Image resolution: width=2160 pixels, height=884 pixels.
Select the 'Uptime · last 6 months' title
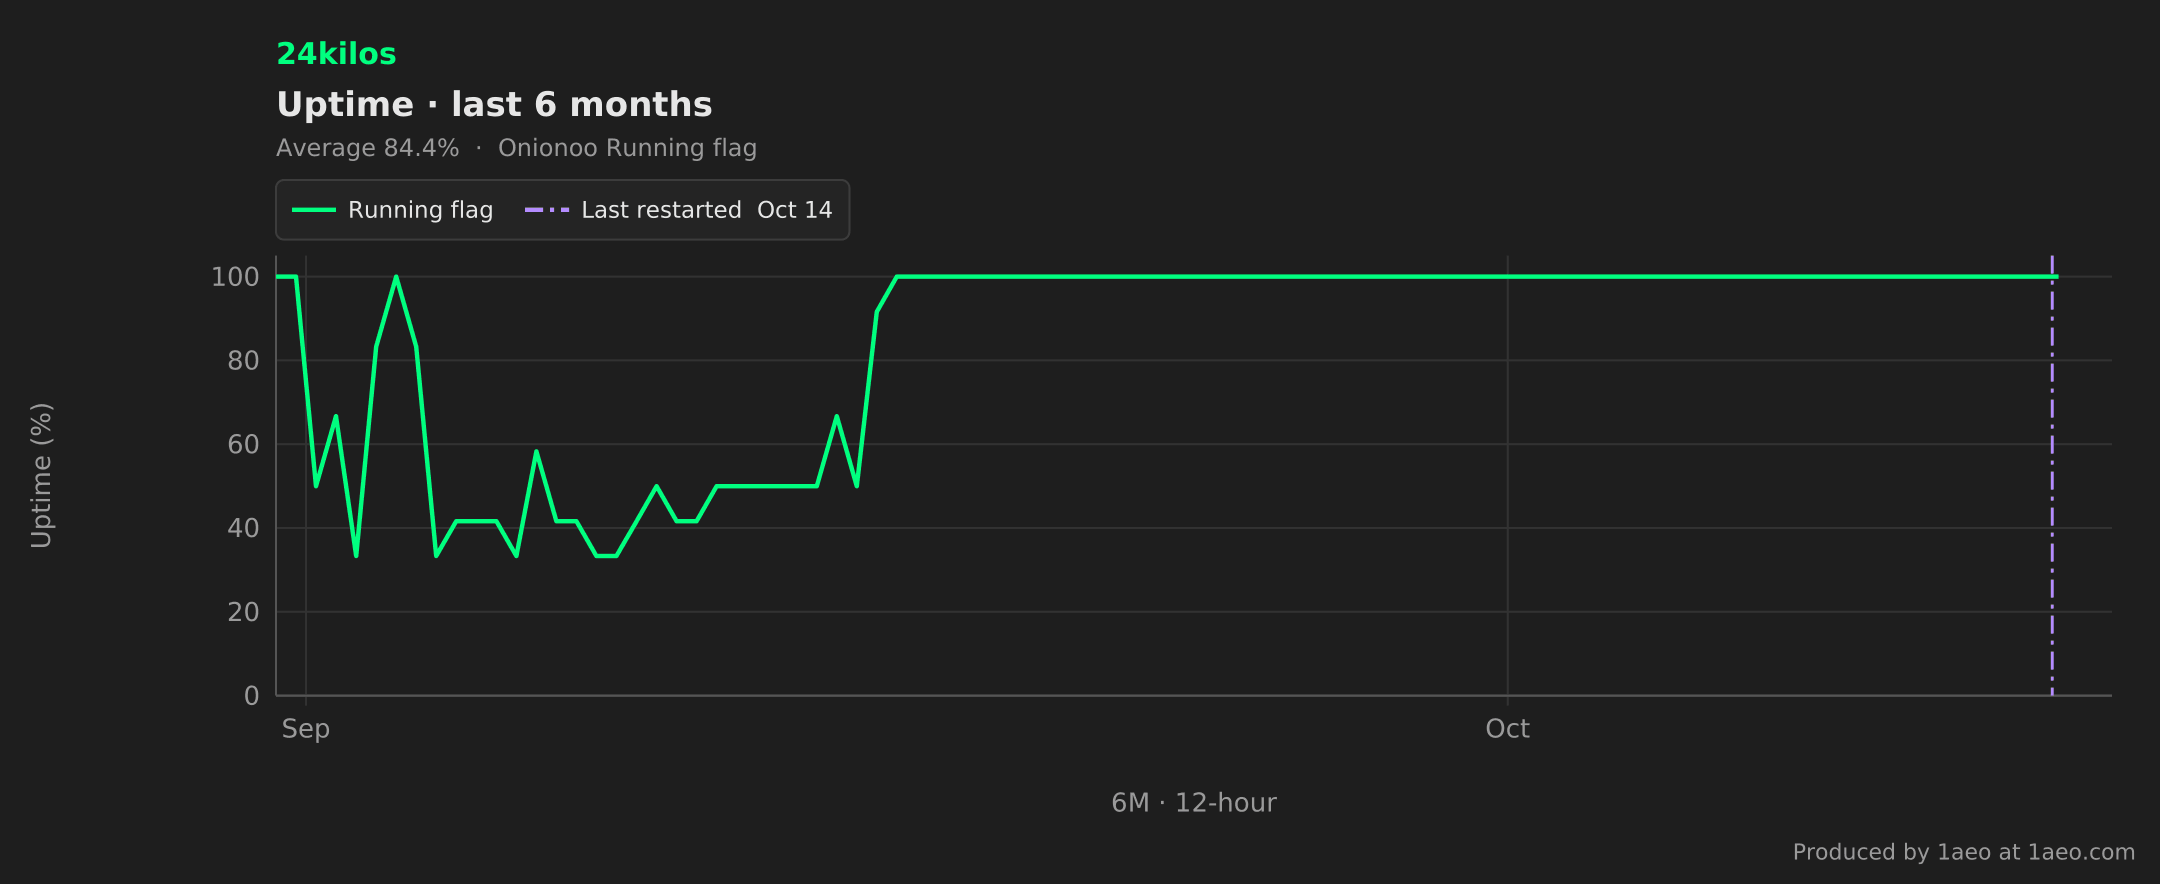tap(494, 105)
